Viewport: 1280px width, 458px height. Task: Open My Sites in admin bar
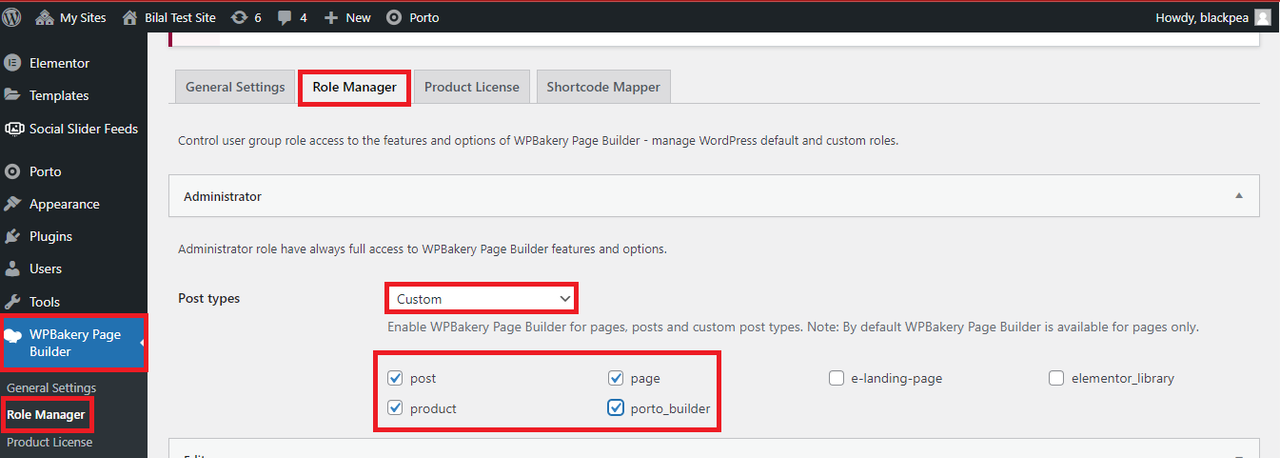coord(72,17)
